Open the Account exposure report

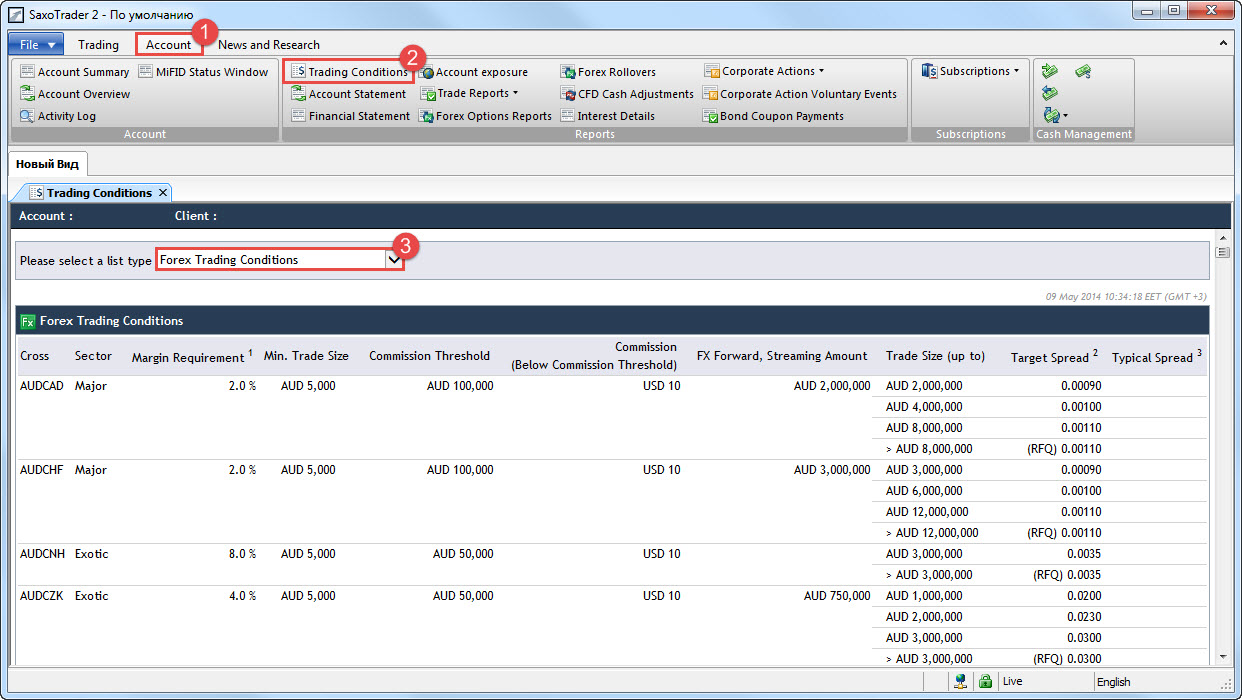[x=473, y=72]
